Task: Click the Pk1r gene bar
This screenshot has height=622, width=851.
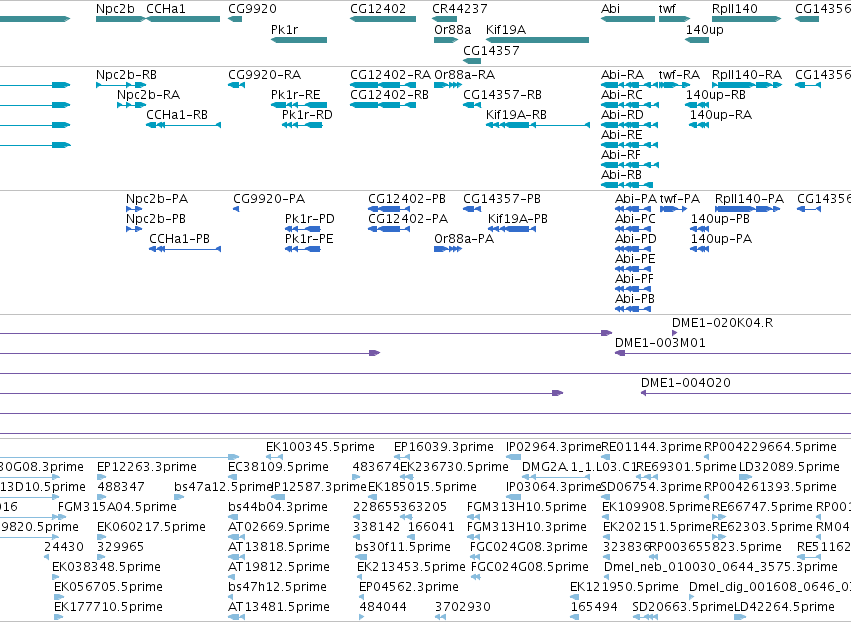Action: (x=299, y=40)
